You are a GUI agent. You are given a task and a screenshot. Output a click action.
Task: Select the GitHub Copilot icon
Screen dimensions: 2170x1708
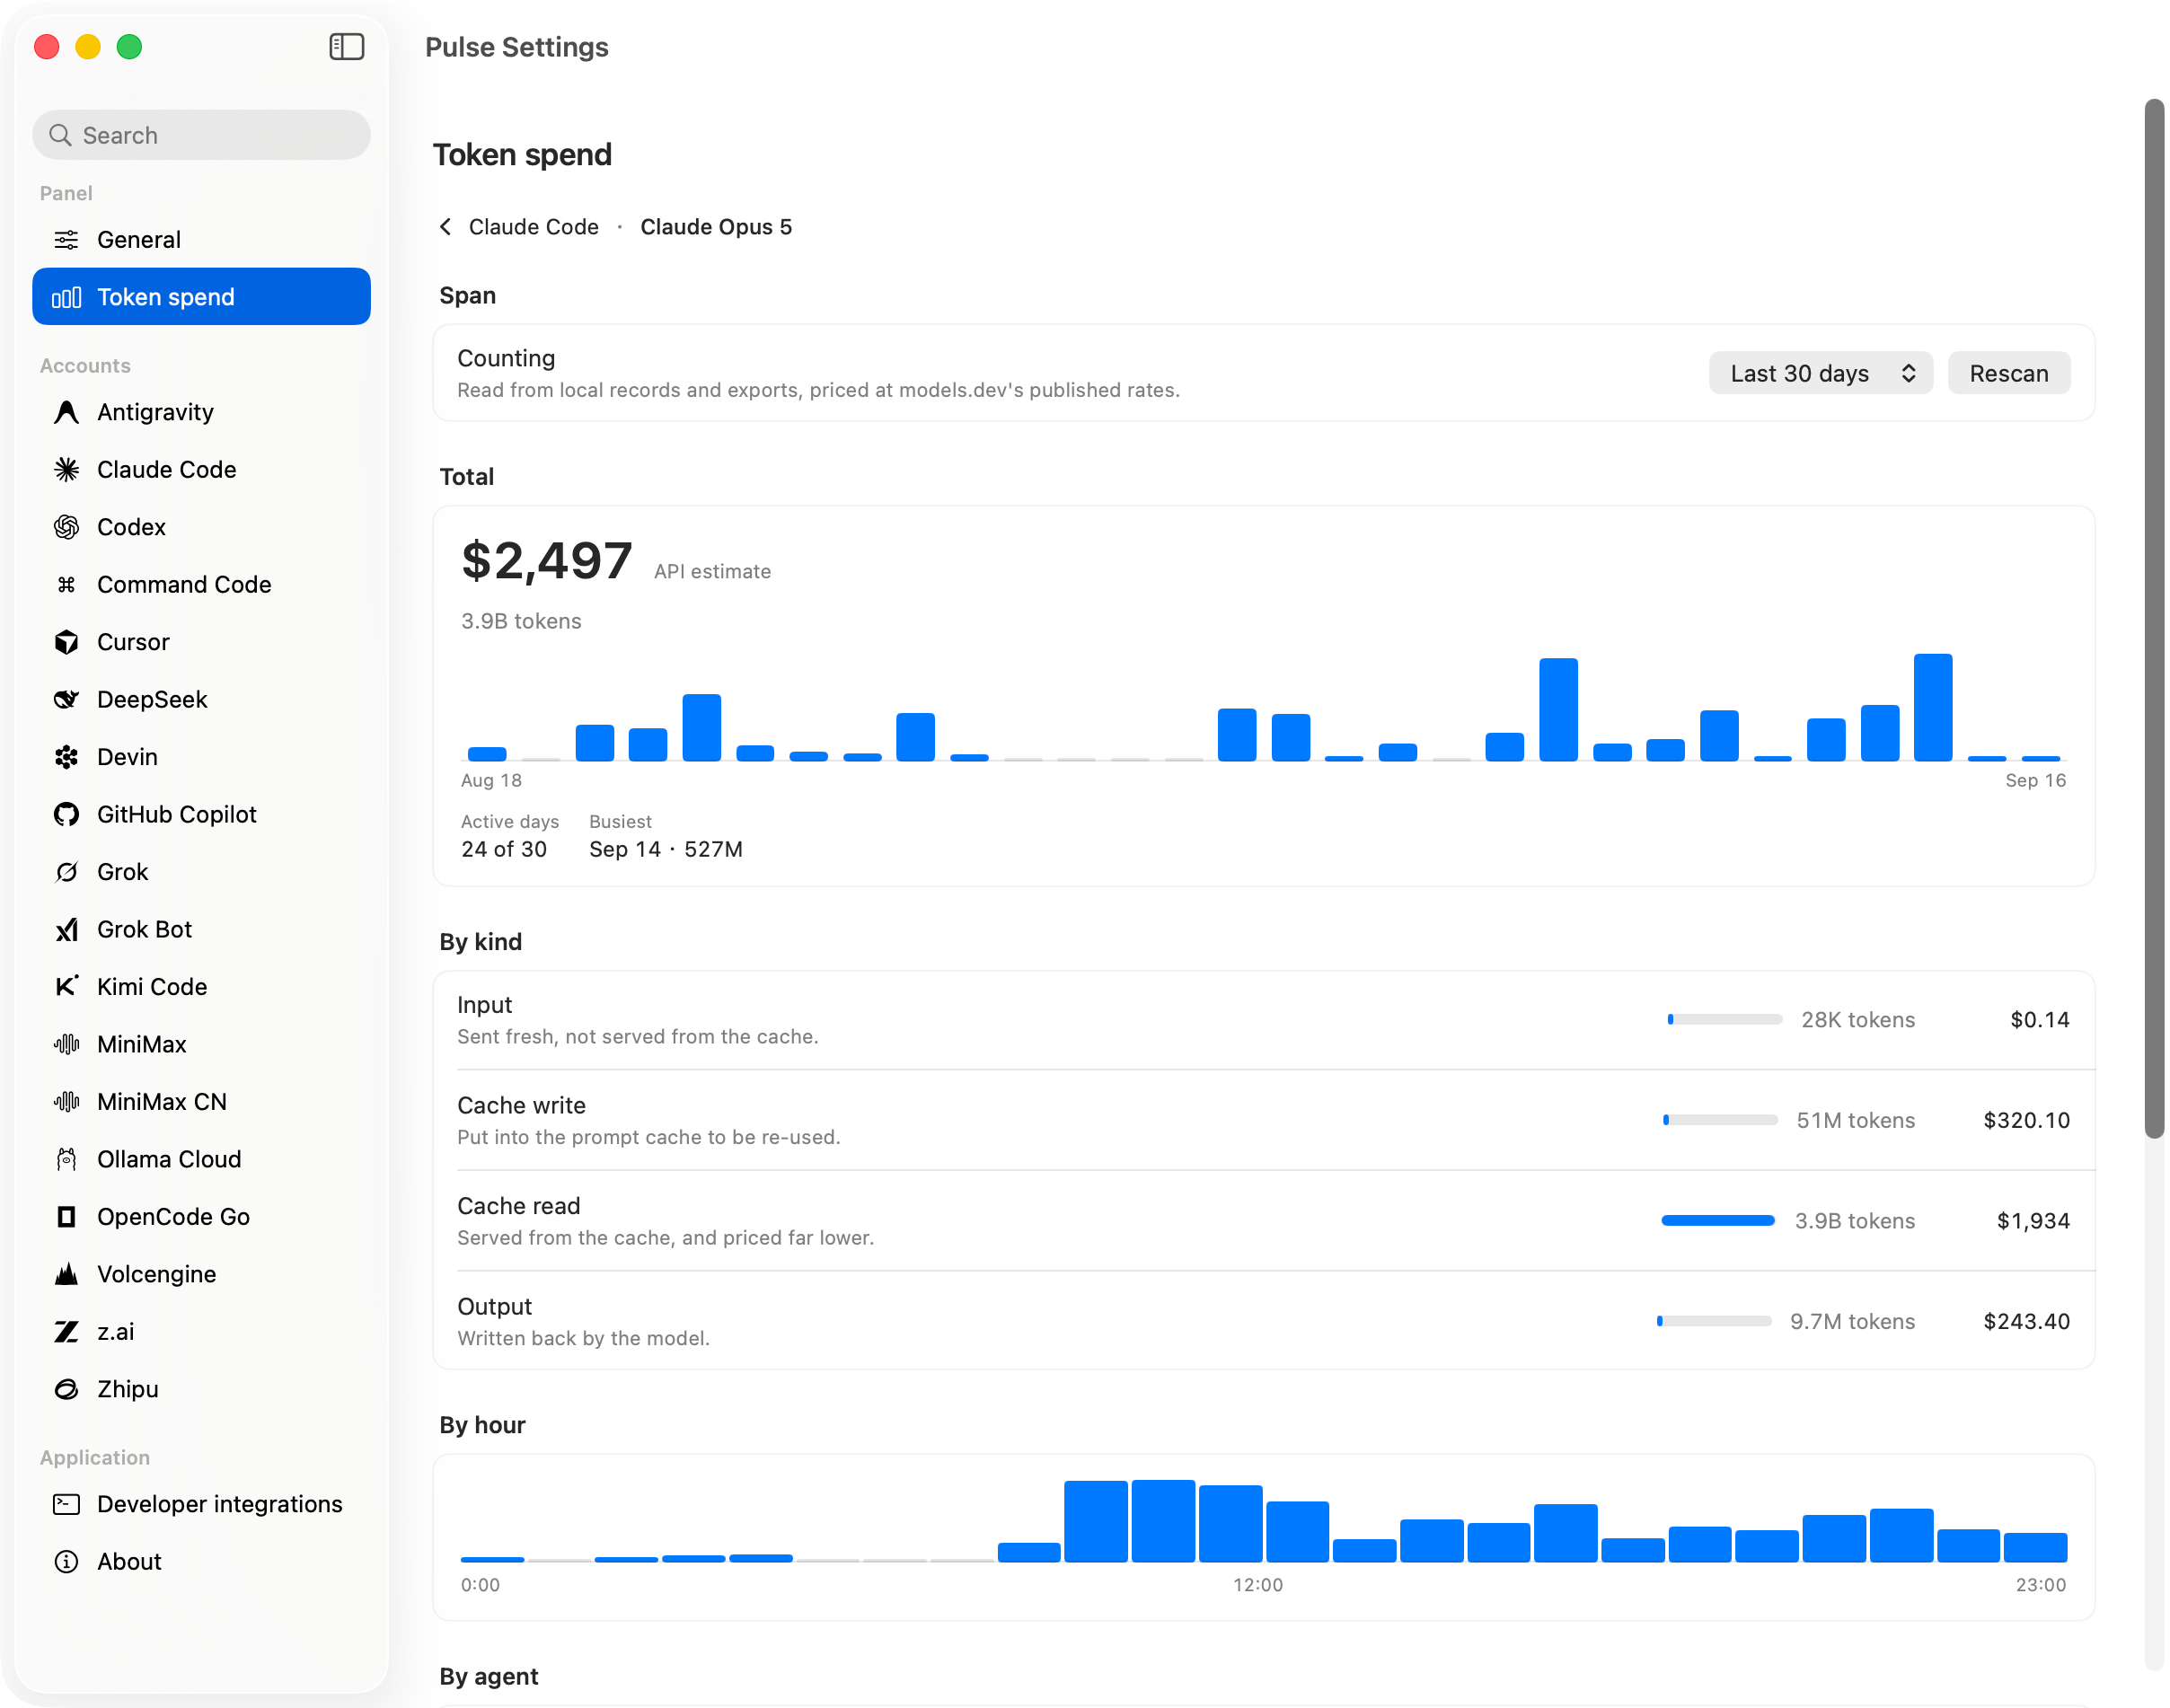pyautogui.click(x=66, y=815)
